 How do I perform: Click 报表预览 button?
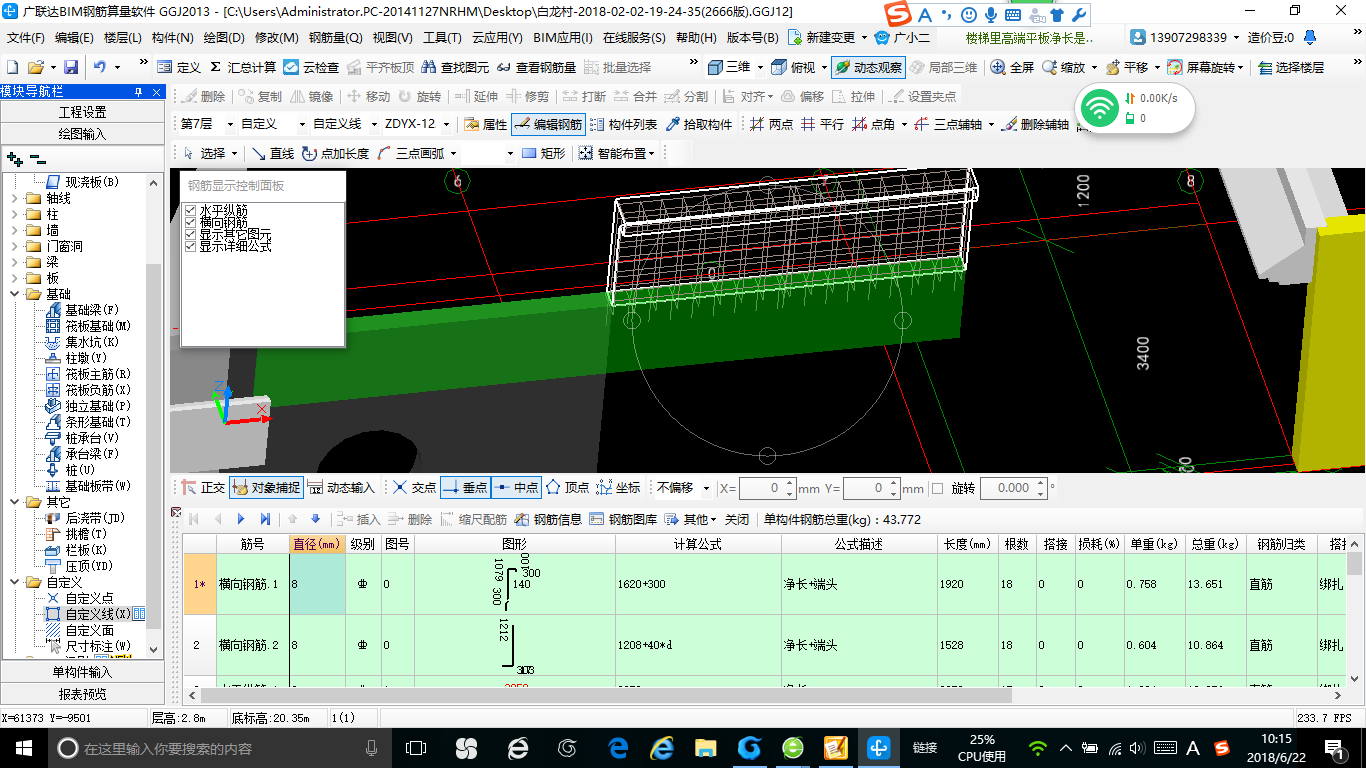[82, 694]
